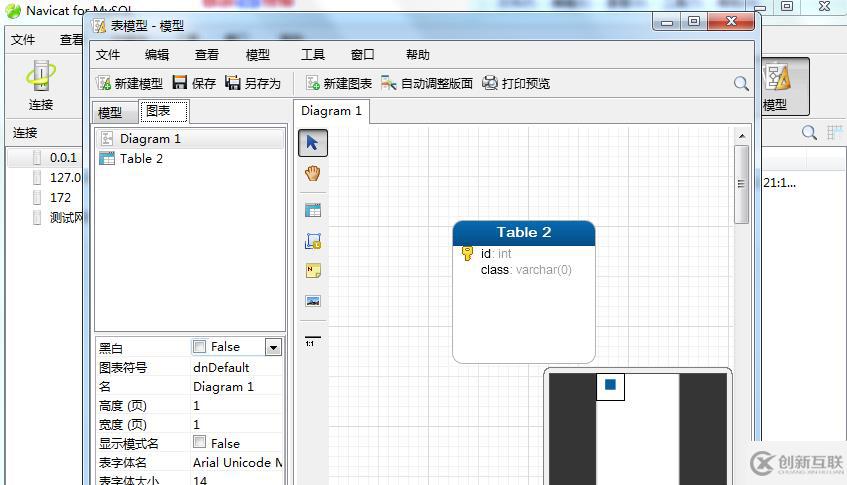Choose the new table tool
The image size is (847, 485).
[x=313, y=210]
